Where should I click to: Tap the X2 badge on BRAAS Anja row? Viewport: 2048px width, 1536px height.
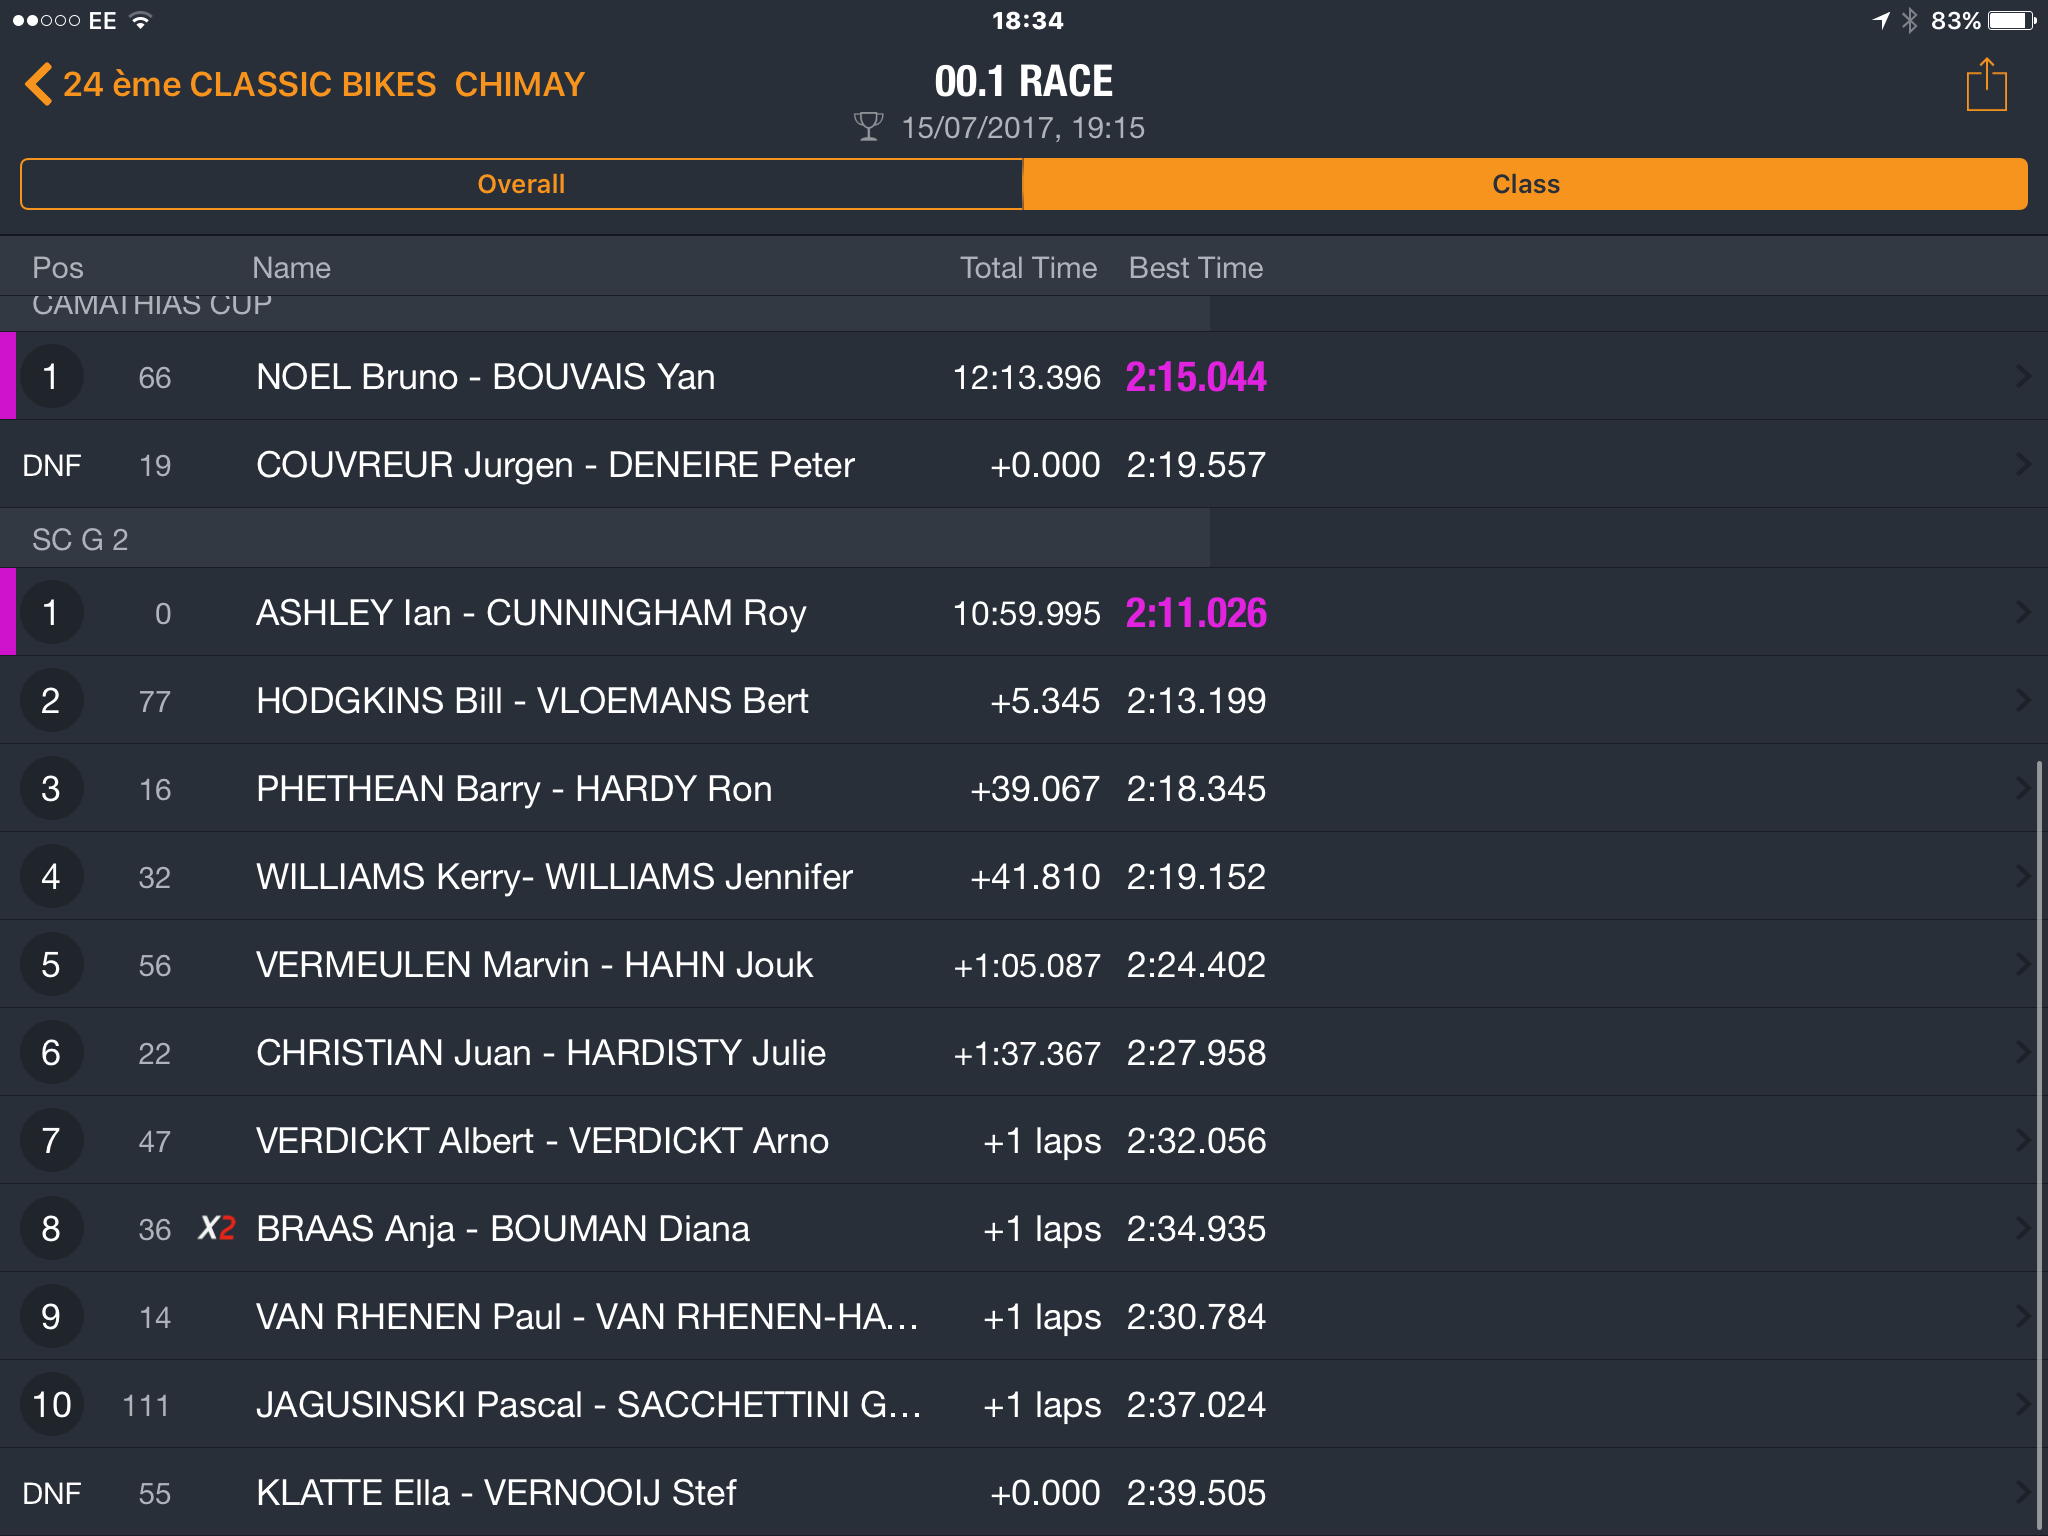coord(216,1228)
